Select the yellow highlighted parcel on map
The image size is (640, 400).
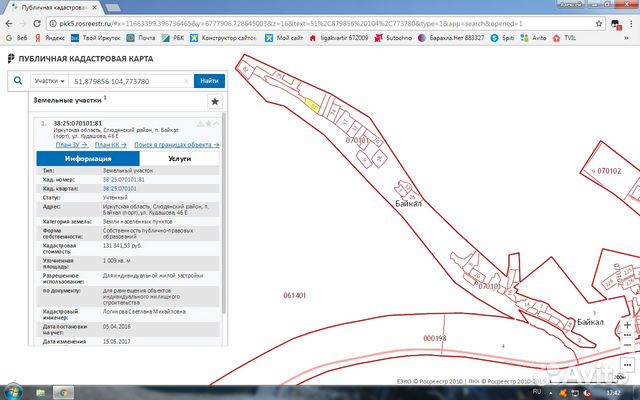coord(313,105)
